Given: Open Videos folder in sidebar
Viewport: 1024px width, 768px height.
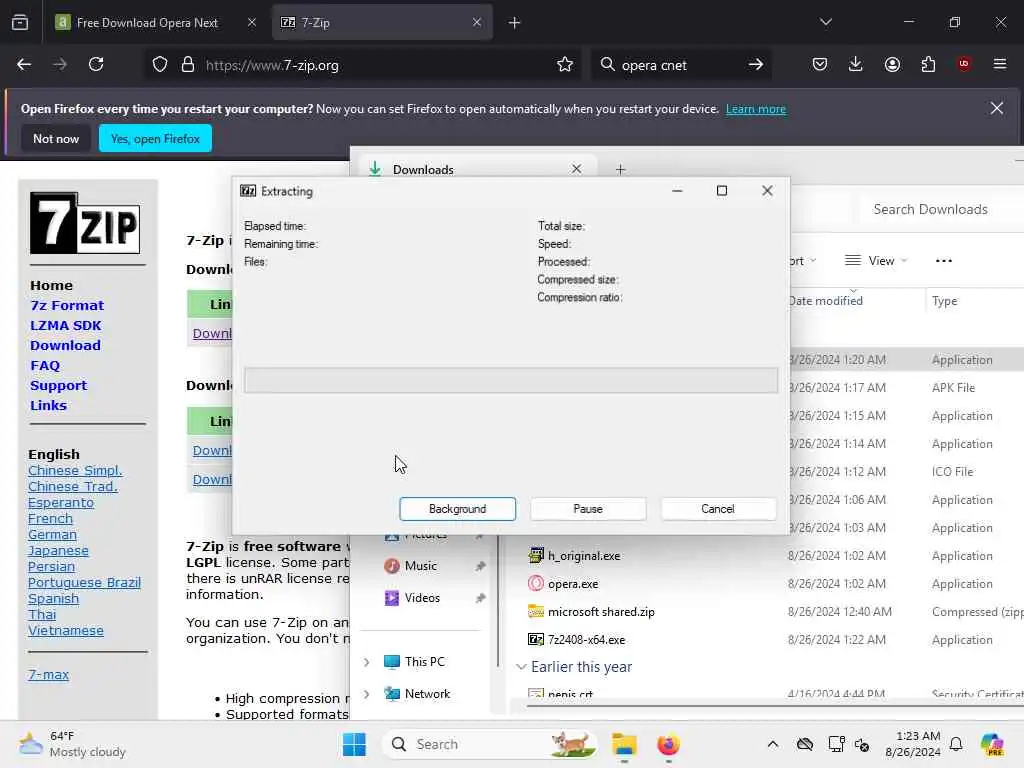Looking at the screenshot, I should click(x=422, y=598).
